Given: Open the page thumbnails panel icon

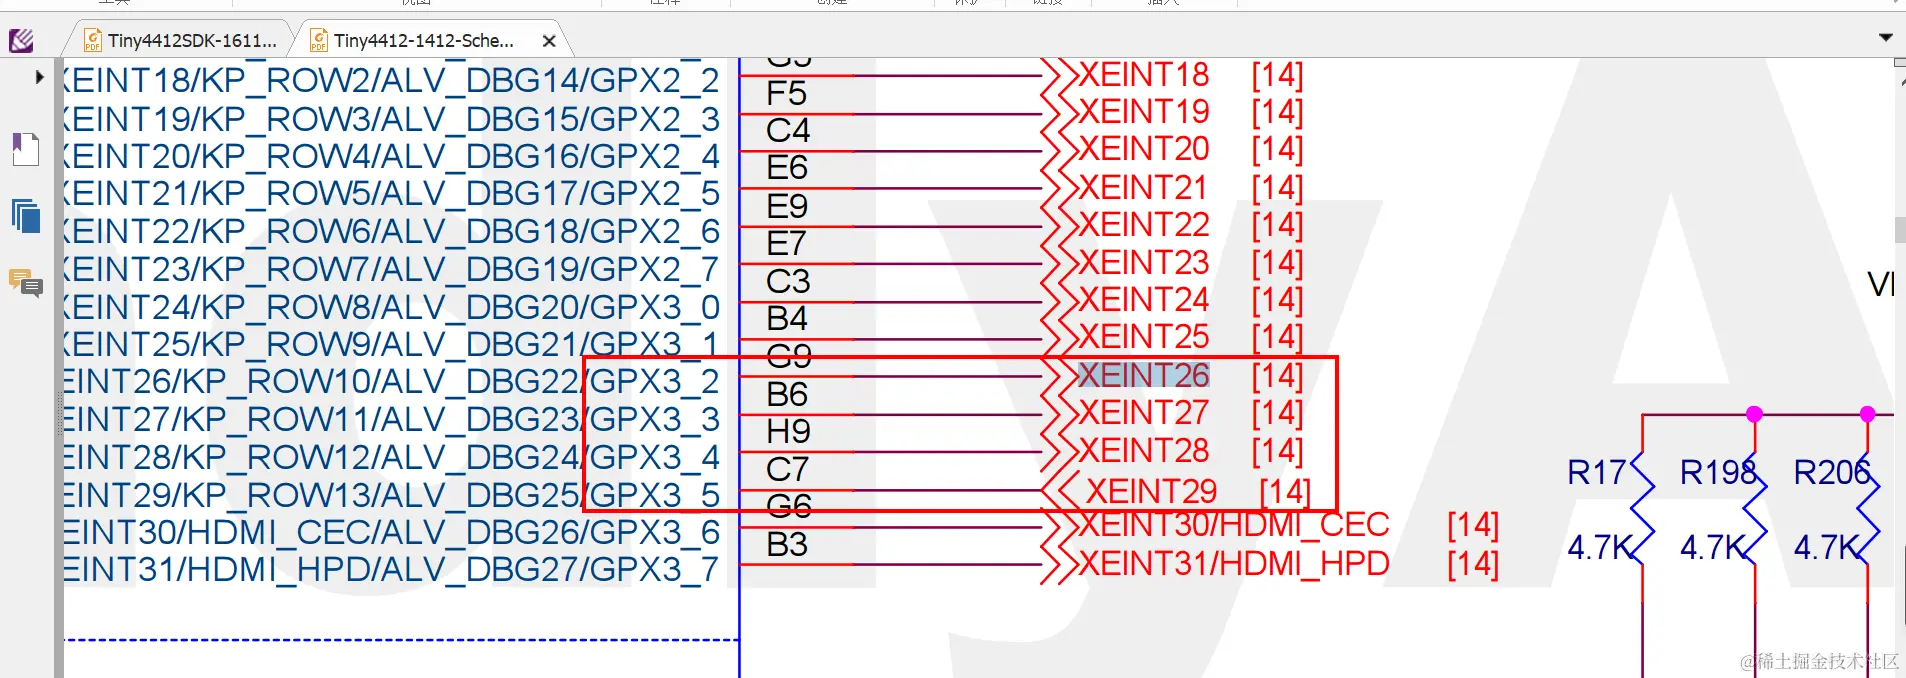Looking at the screenshot, I should (26, 216).
